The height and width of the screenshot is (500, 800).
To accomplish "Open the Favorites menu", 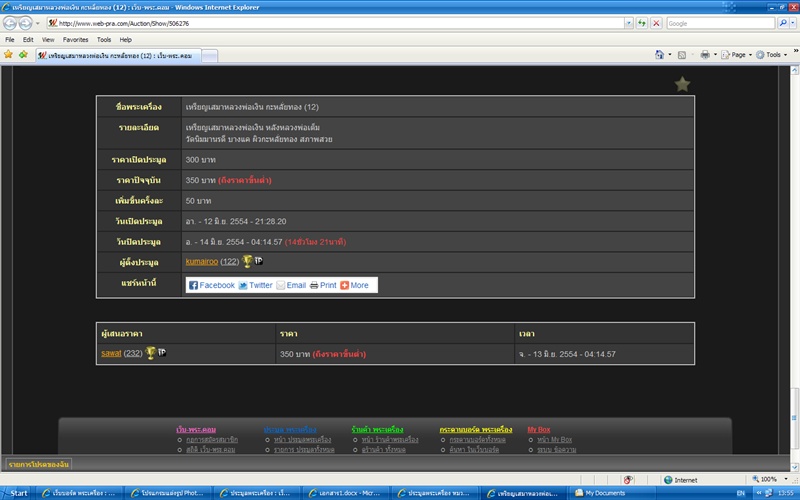I will (x=75, y=39).
